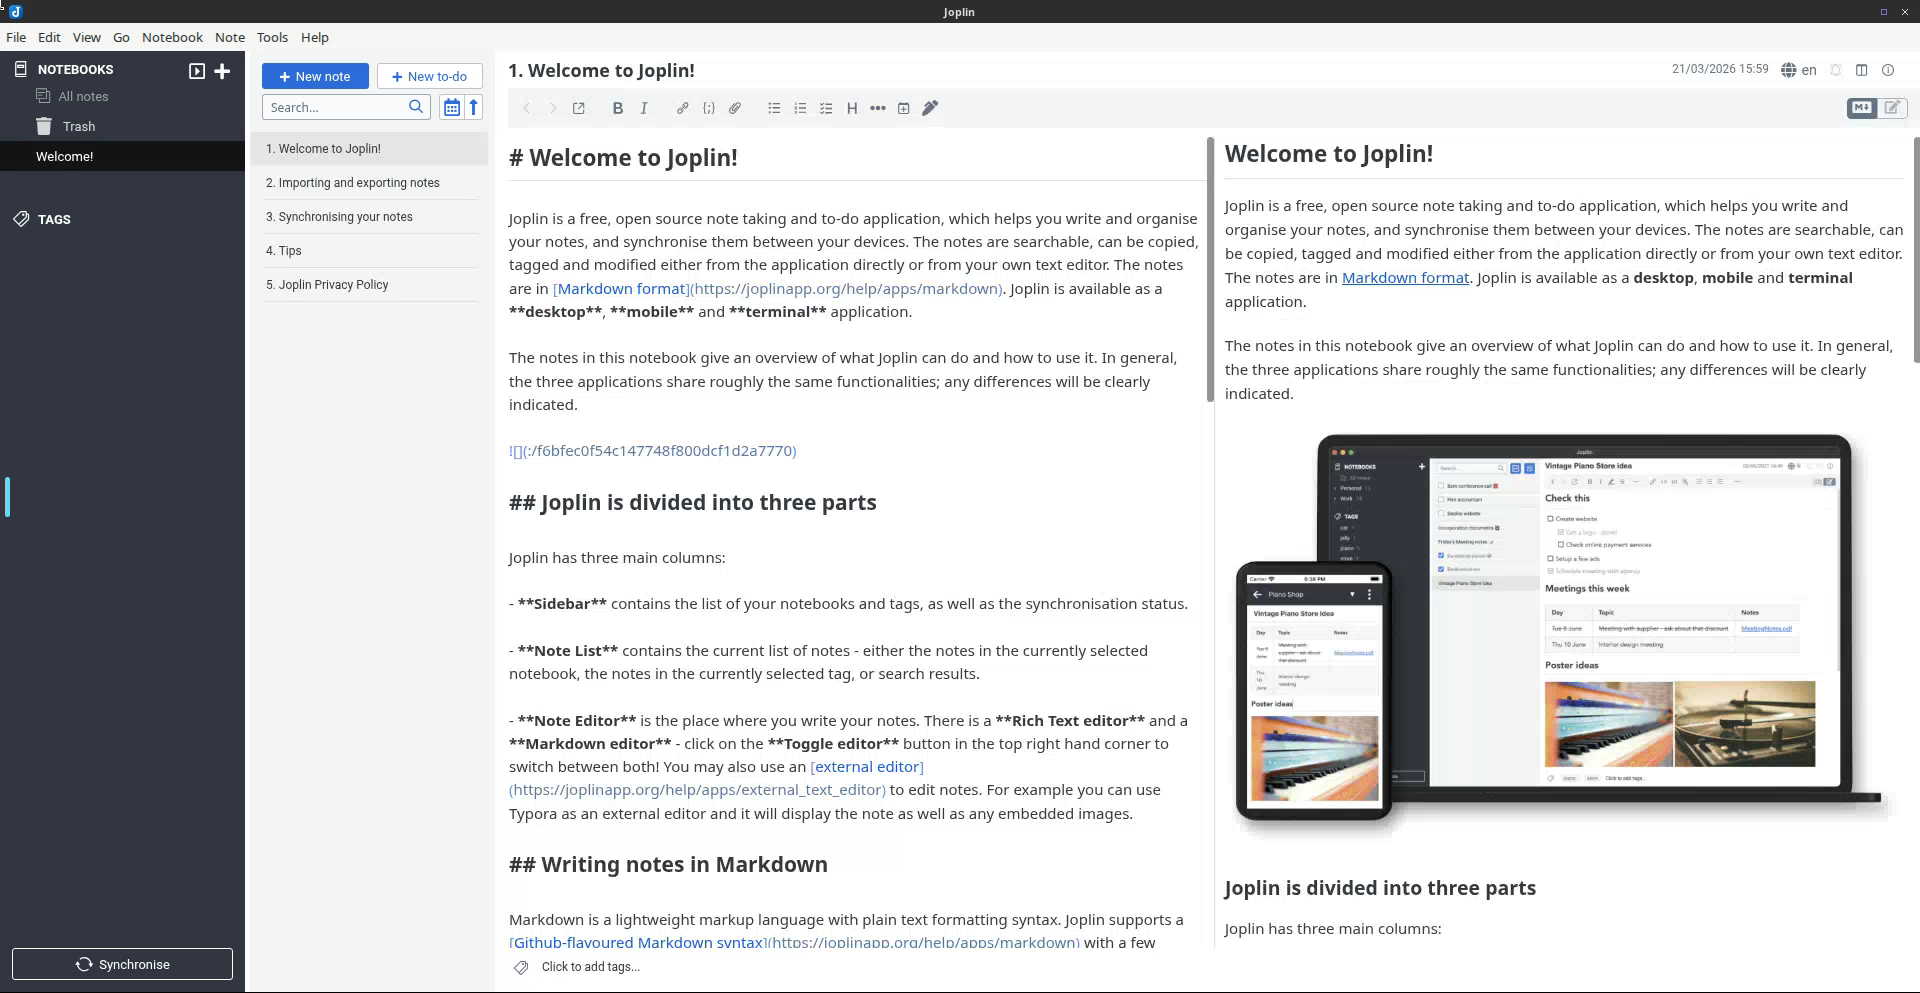
Task: Reverse the note sort order arrow
Action: (x=474, y=107)
